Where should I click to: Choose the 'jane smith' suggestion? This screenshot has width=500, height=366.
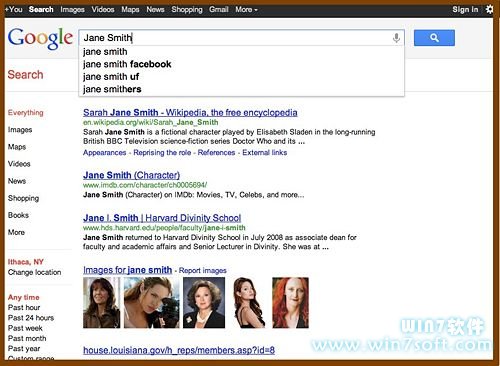[x=241, y=52]
